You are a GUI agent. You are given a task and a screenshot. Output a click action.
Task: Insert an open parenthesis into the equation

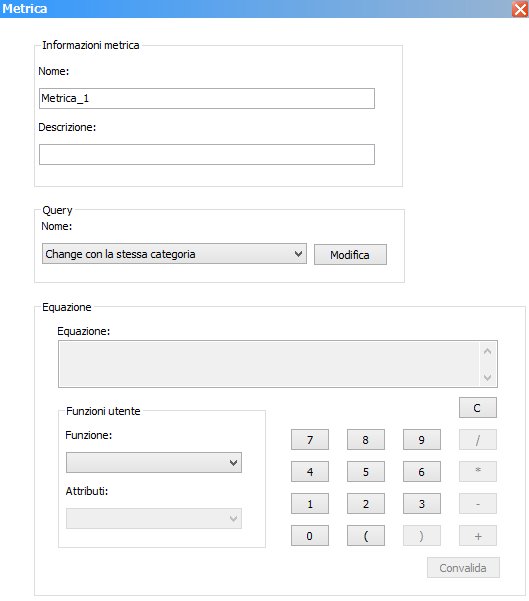pyautogui.click(x=366, y=535)
